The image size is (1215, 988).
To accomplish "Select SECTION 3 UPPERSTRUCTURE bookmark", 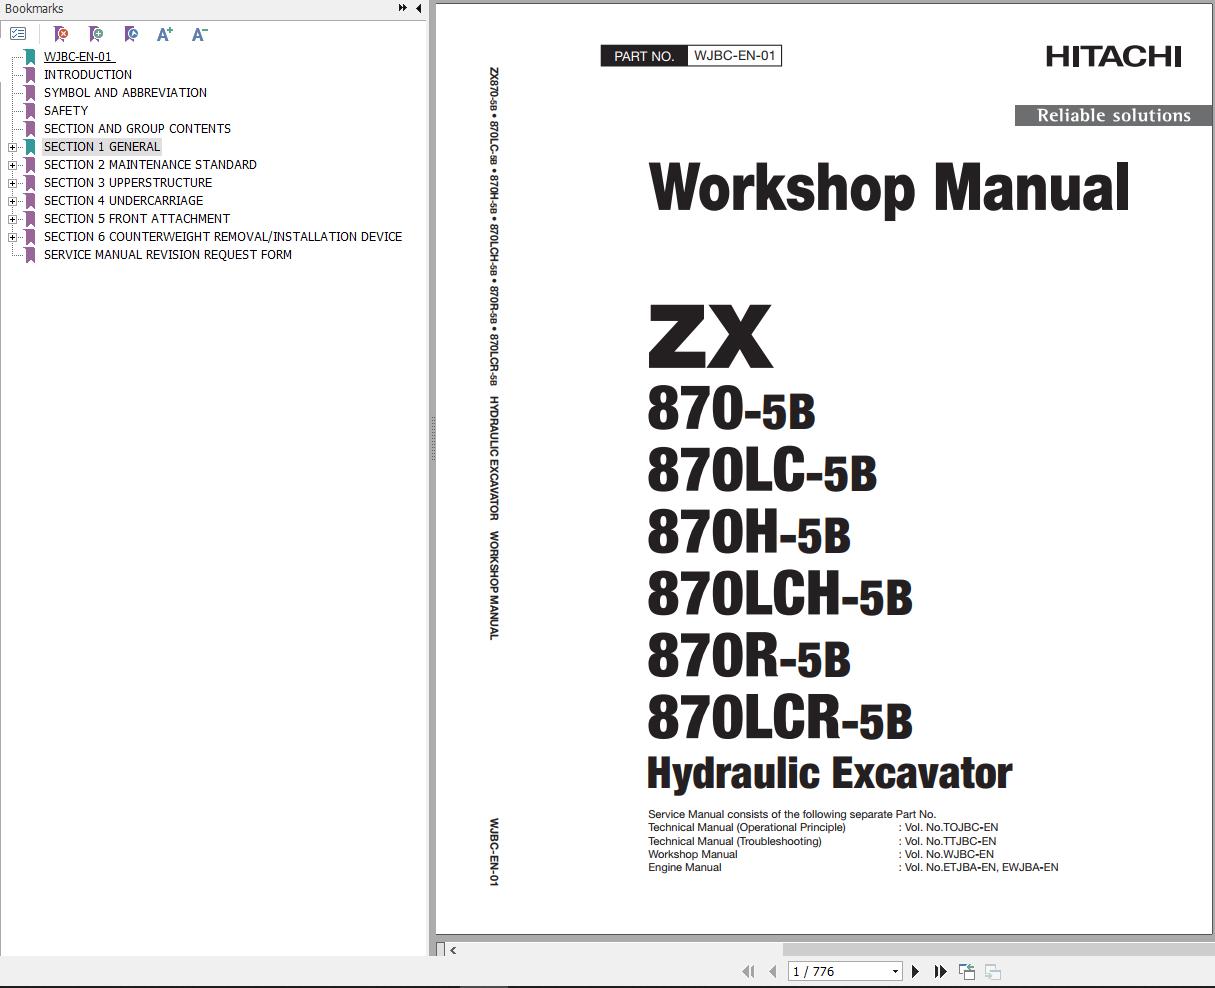I will point(128,183).
